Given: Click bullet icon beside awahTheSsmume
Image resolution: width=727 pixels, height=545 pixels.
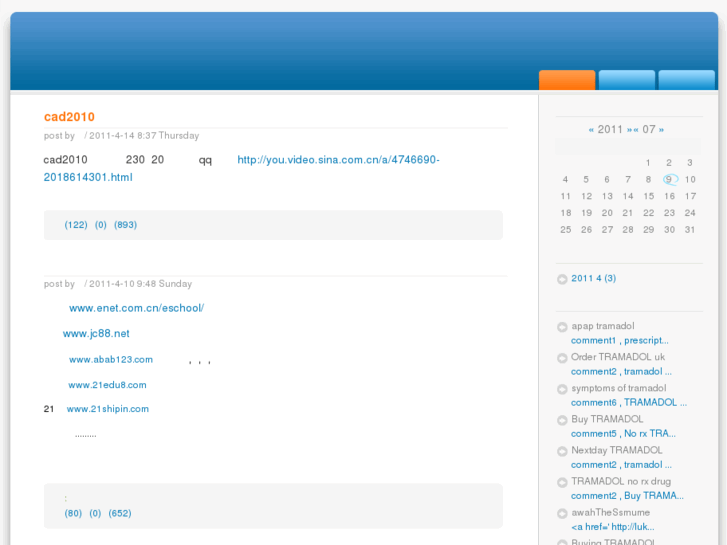Looking at the screenshot, I should click(x=562, y=513).
